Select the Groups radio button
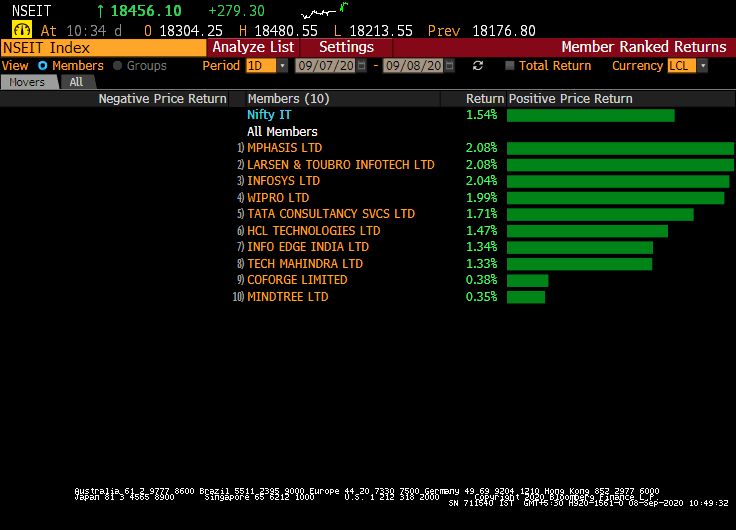The width and height of the screenshot is (736, 530). click(x=117, y=66)
